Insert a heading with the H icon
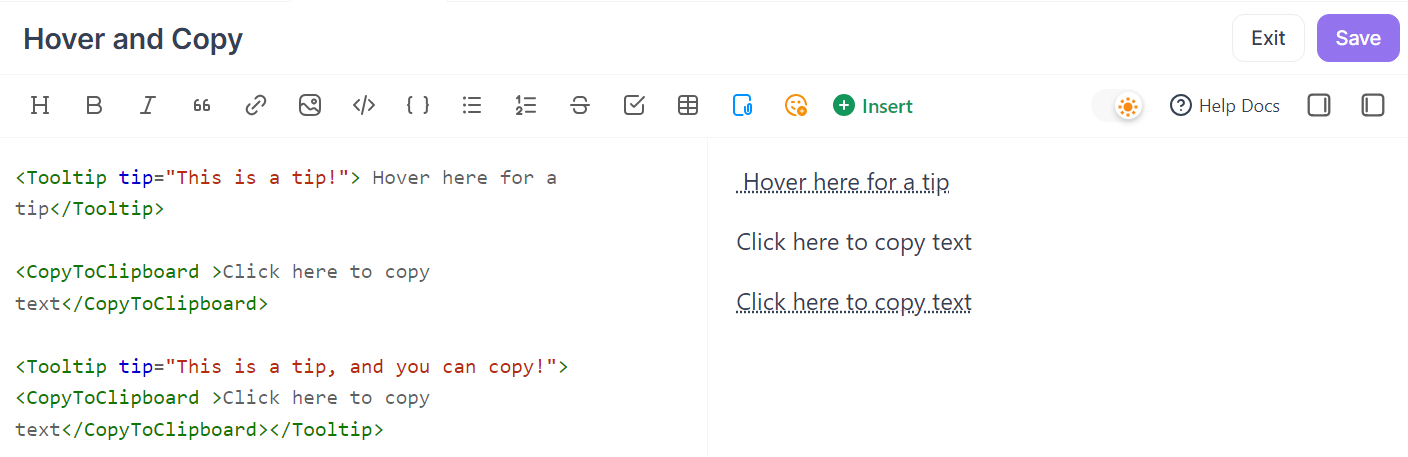Viewport: 1408px width, 457px height. (40, 105)
